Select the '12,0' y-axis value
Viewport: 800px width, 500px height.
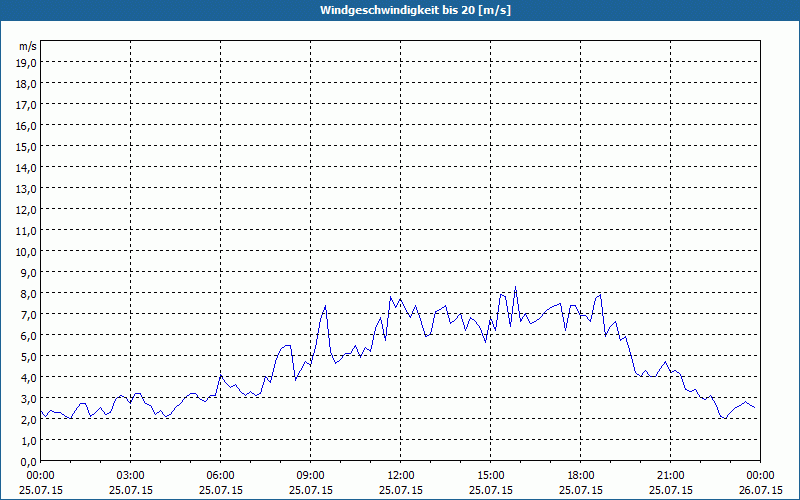(x=28, y=210)
